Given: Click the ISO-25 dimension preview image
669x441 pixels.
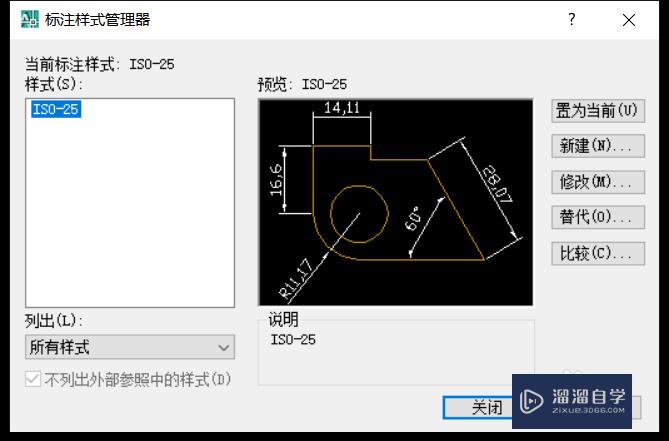Looking at the screenshot, I should [396, 202].
